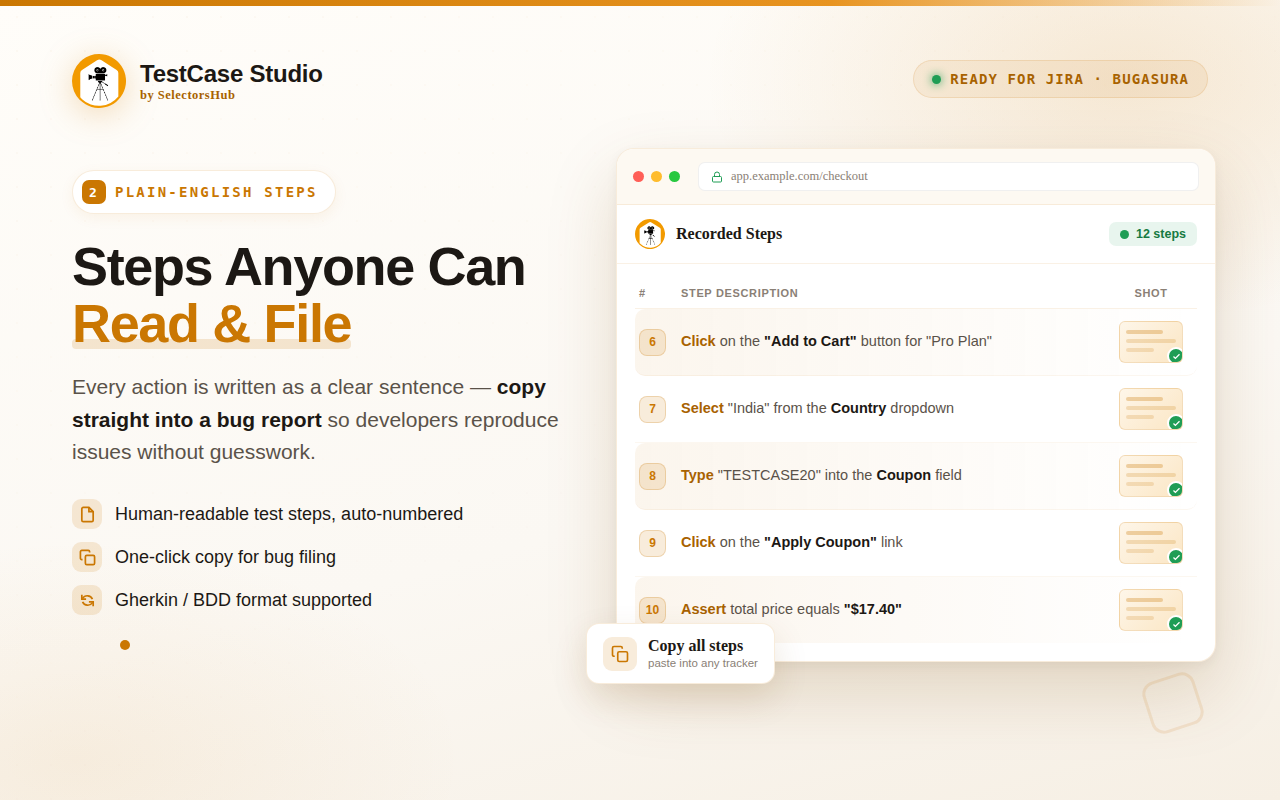Open the screenshot thumbnail for Coupon field step
The height and width of the screenshot is (800, 1280).
[1151, 476]
